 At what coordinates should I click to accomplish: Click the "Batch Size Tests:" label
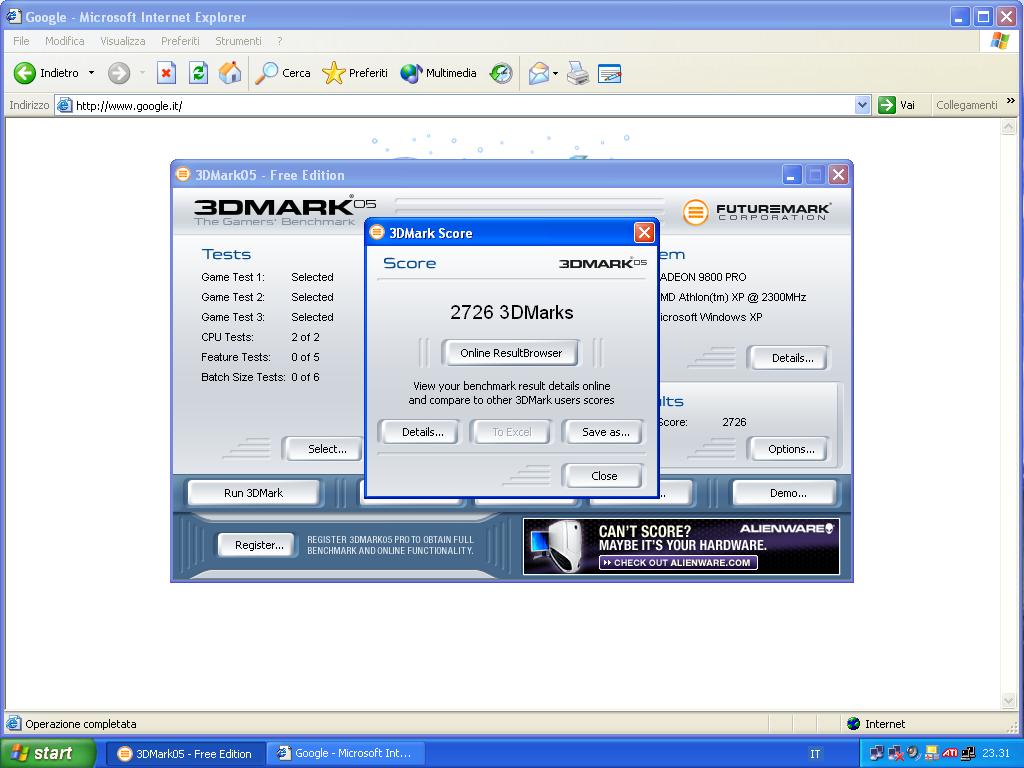(243, 377)
